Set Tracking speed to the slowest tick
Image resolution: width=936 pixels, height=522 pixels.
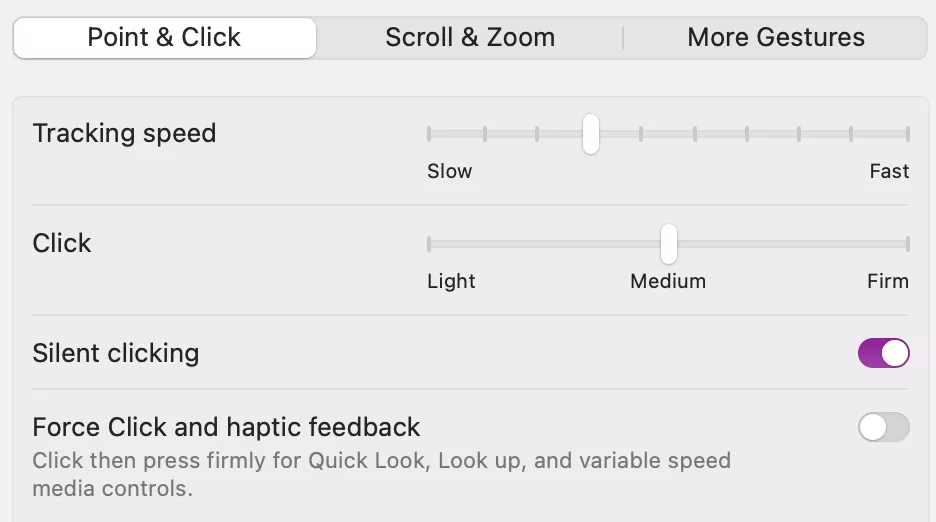pos(429,133)
